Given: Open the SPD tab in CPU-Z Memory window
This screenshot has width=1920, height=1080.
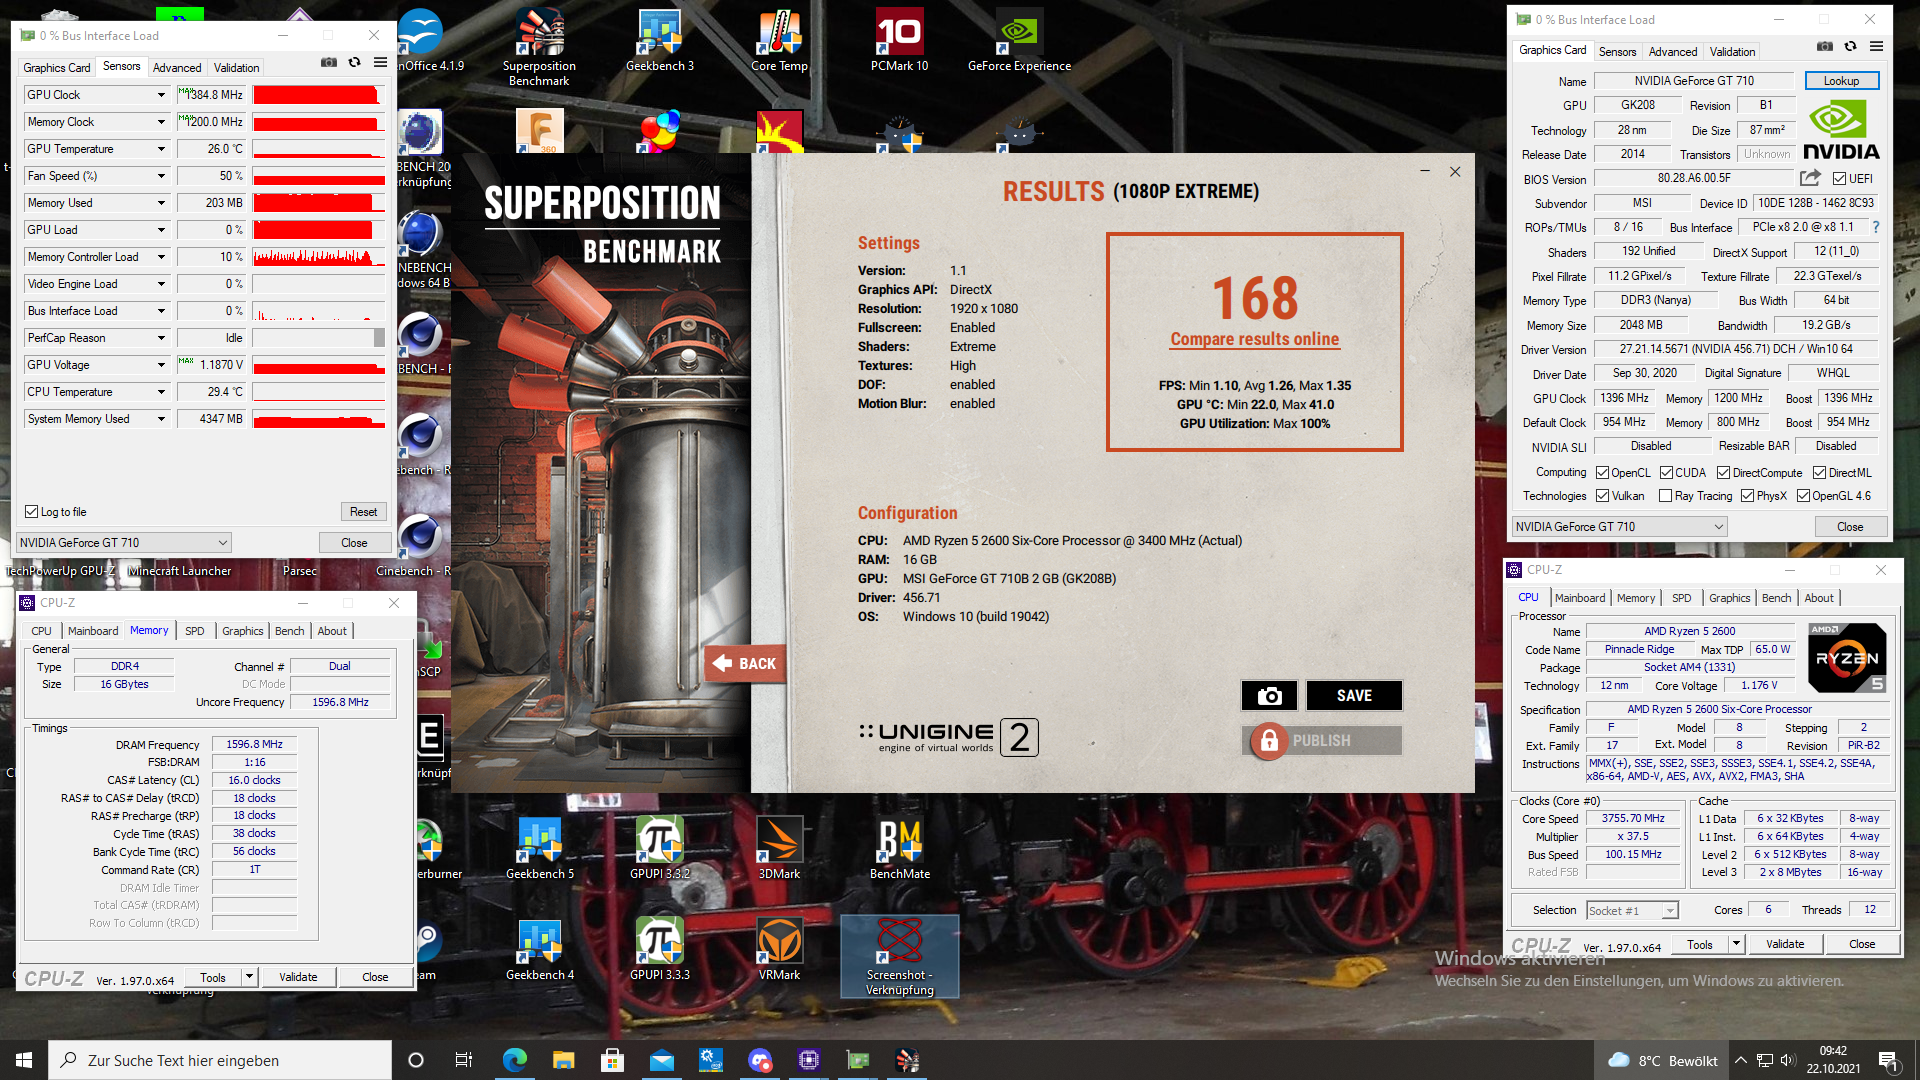Looking at the screenshot, I should tap(194, 631).
